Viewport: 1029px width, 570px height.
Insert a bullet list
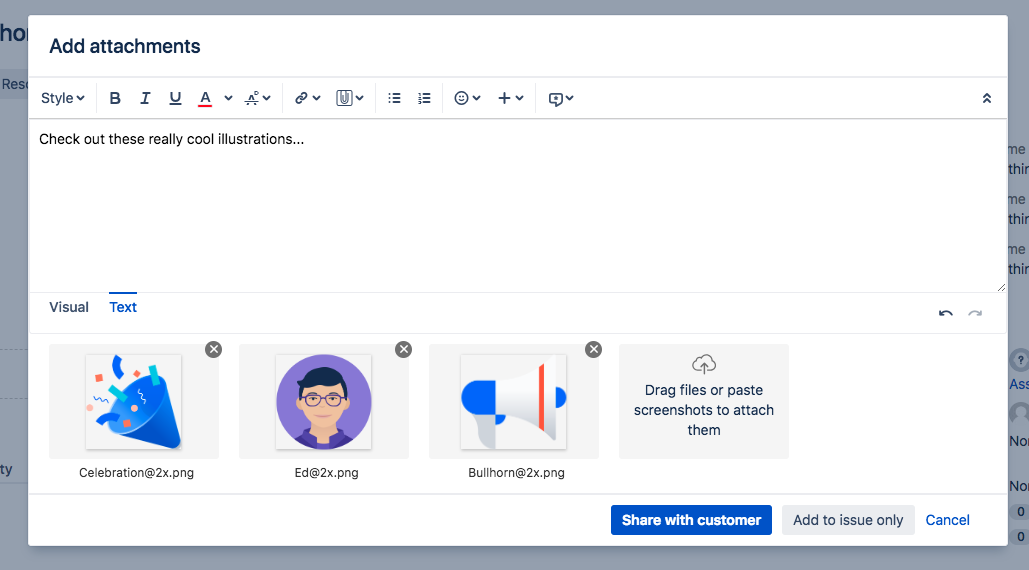click(x=394, y=98)
